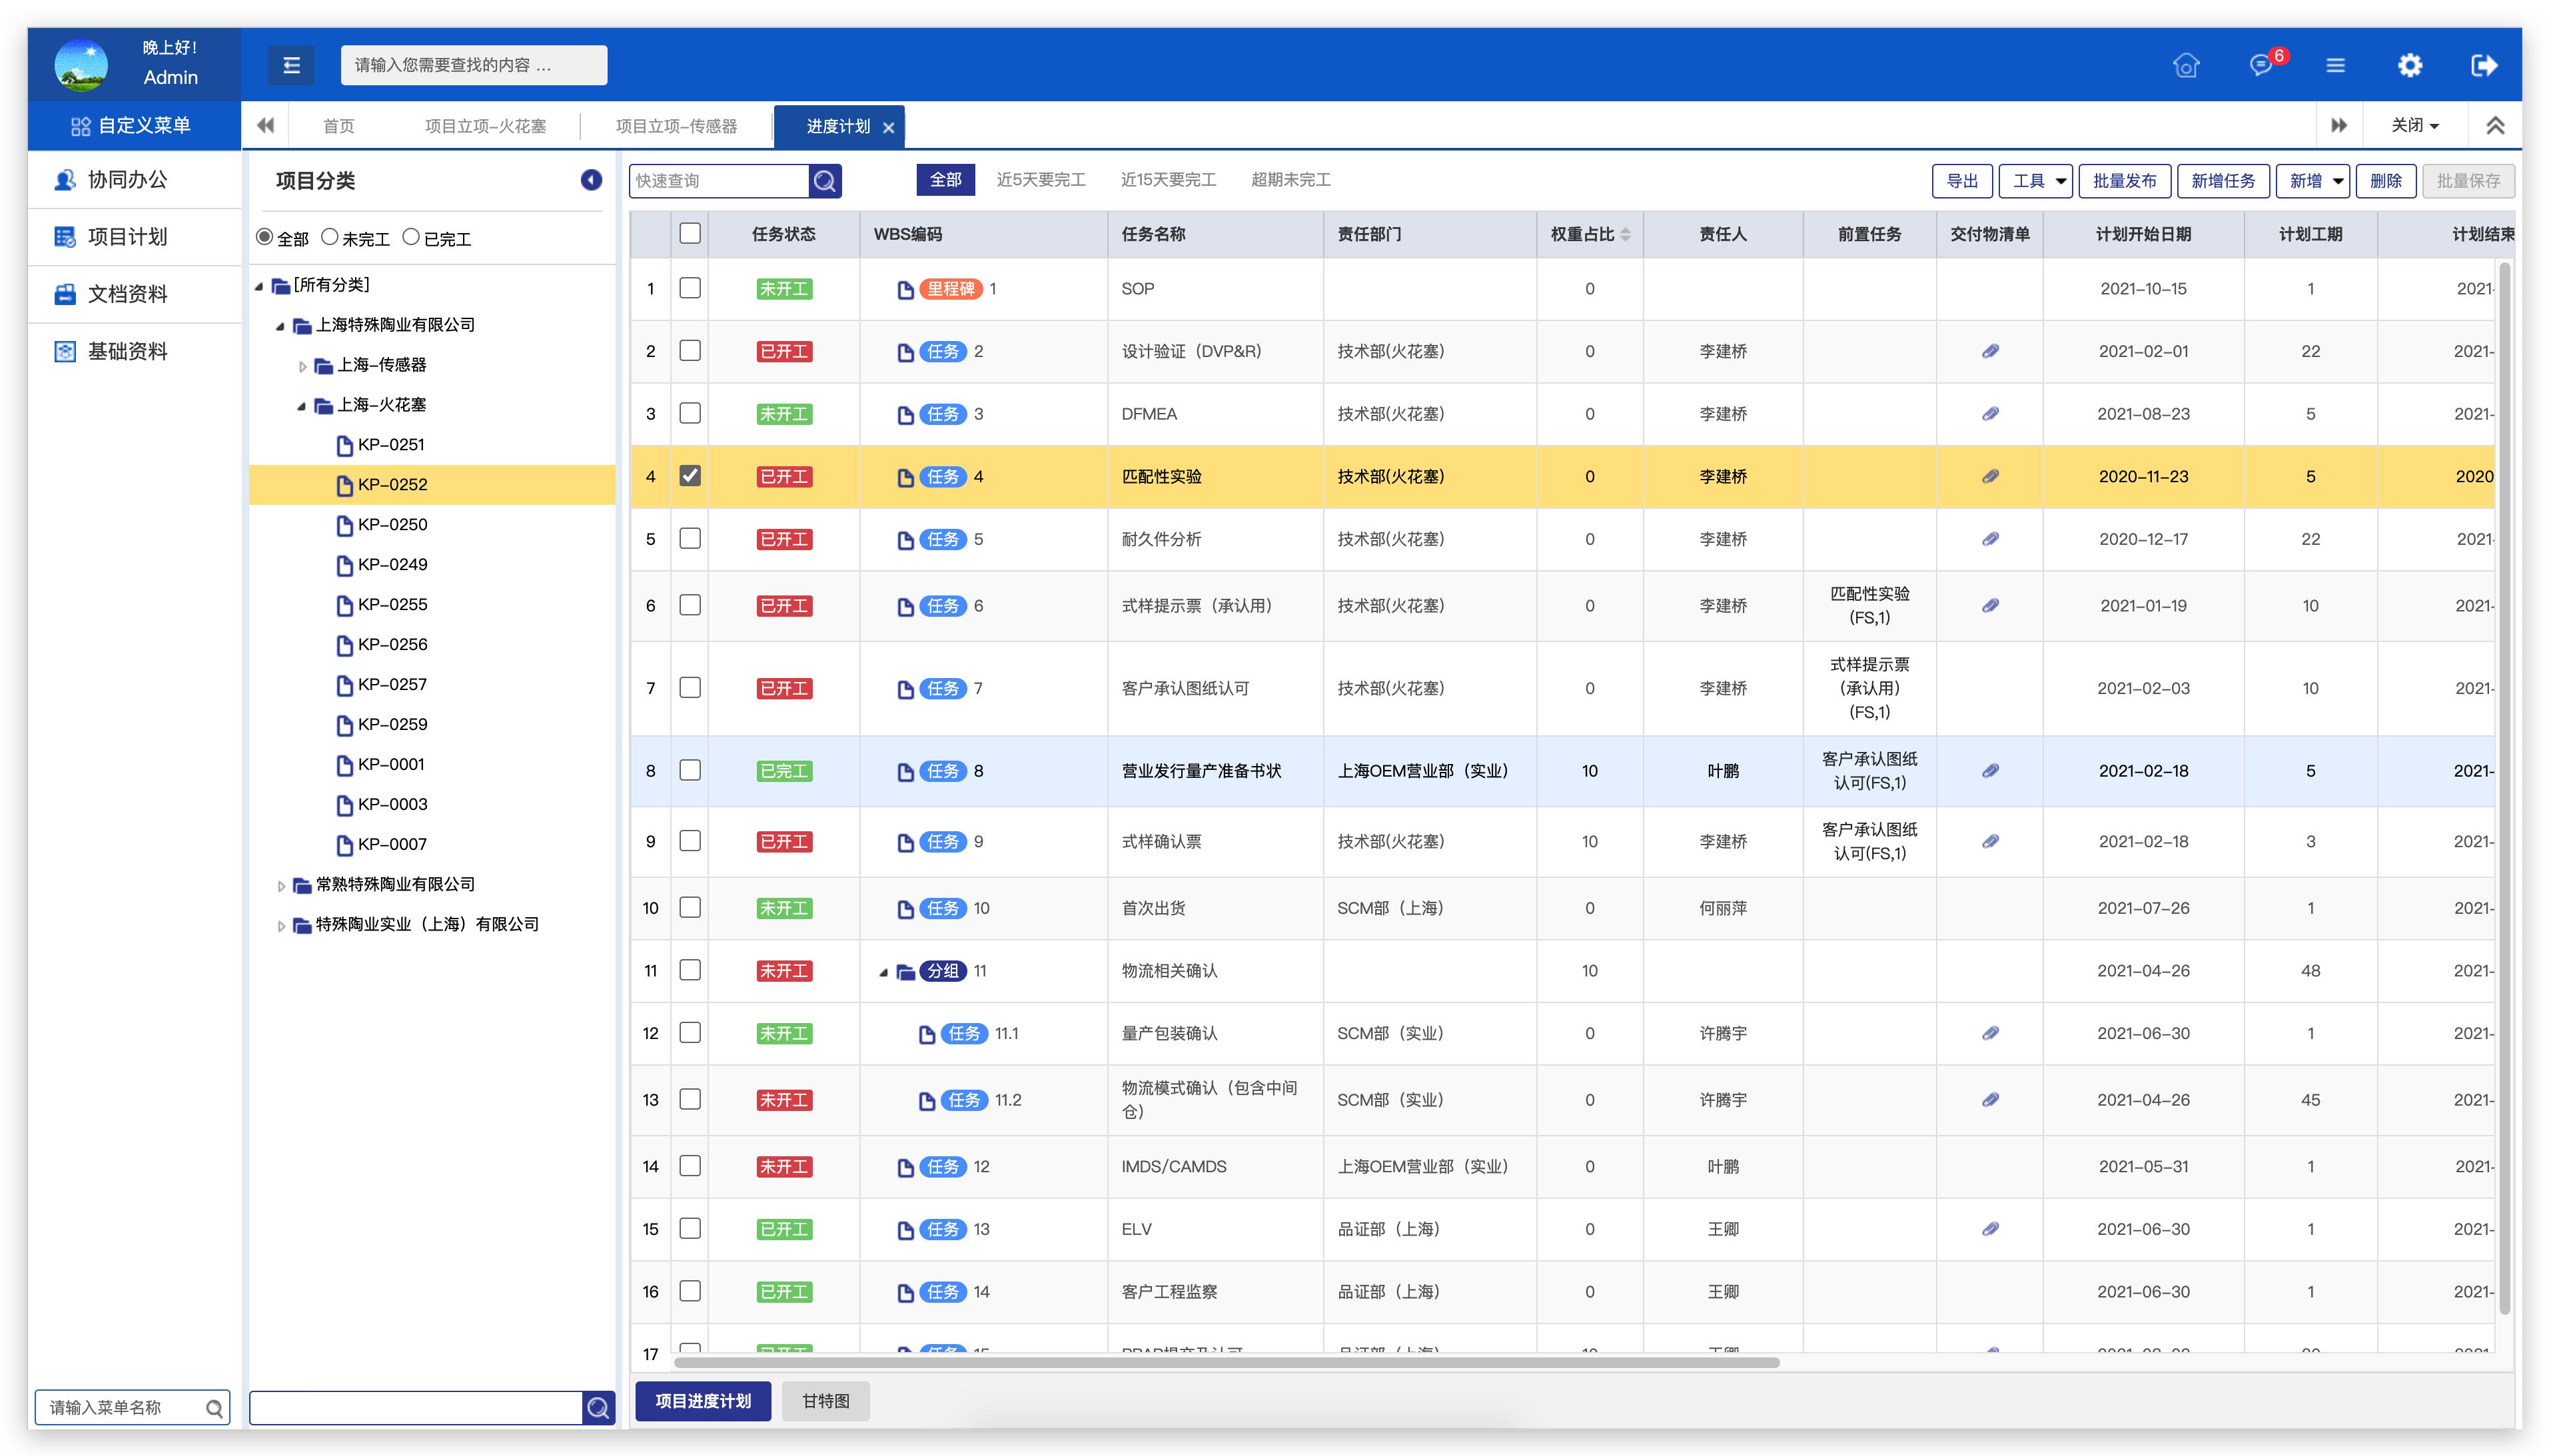This screenshot has height=1456, width=2549.
Task: Open attachment clip for DFMEA task
Action: pyautogui.click(x=1990, y=414)
